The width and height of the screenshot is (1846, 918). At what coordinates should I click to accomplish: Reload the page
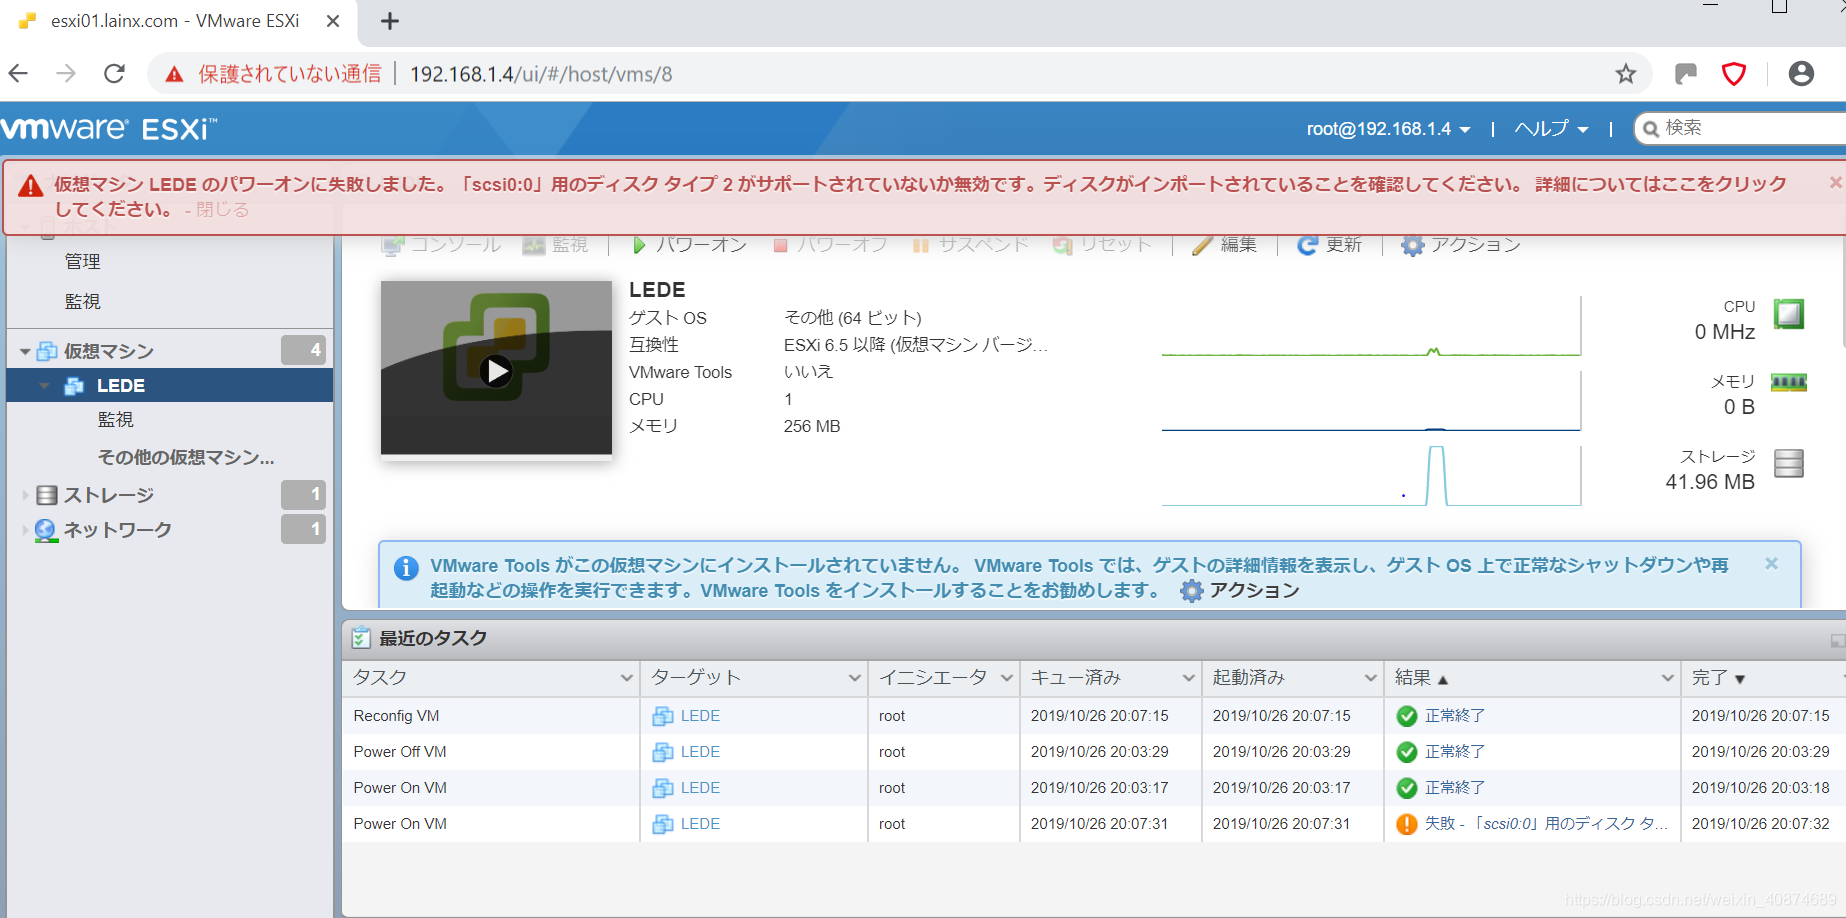(x=115, y=73)
